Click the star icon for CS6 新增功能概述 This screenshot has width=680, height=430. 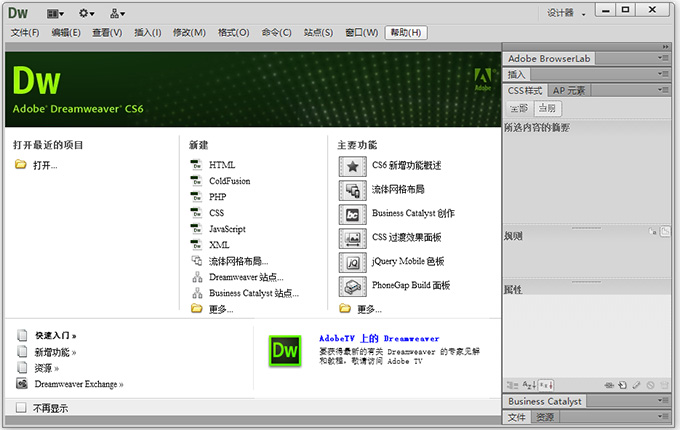point(353,166)
